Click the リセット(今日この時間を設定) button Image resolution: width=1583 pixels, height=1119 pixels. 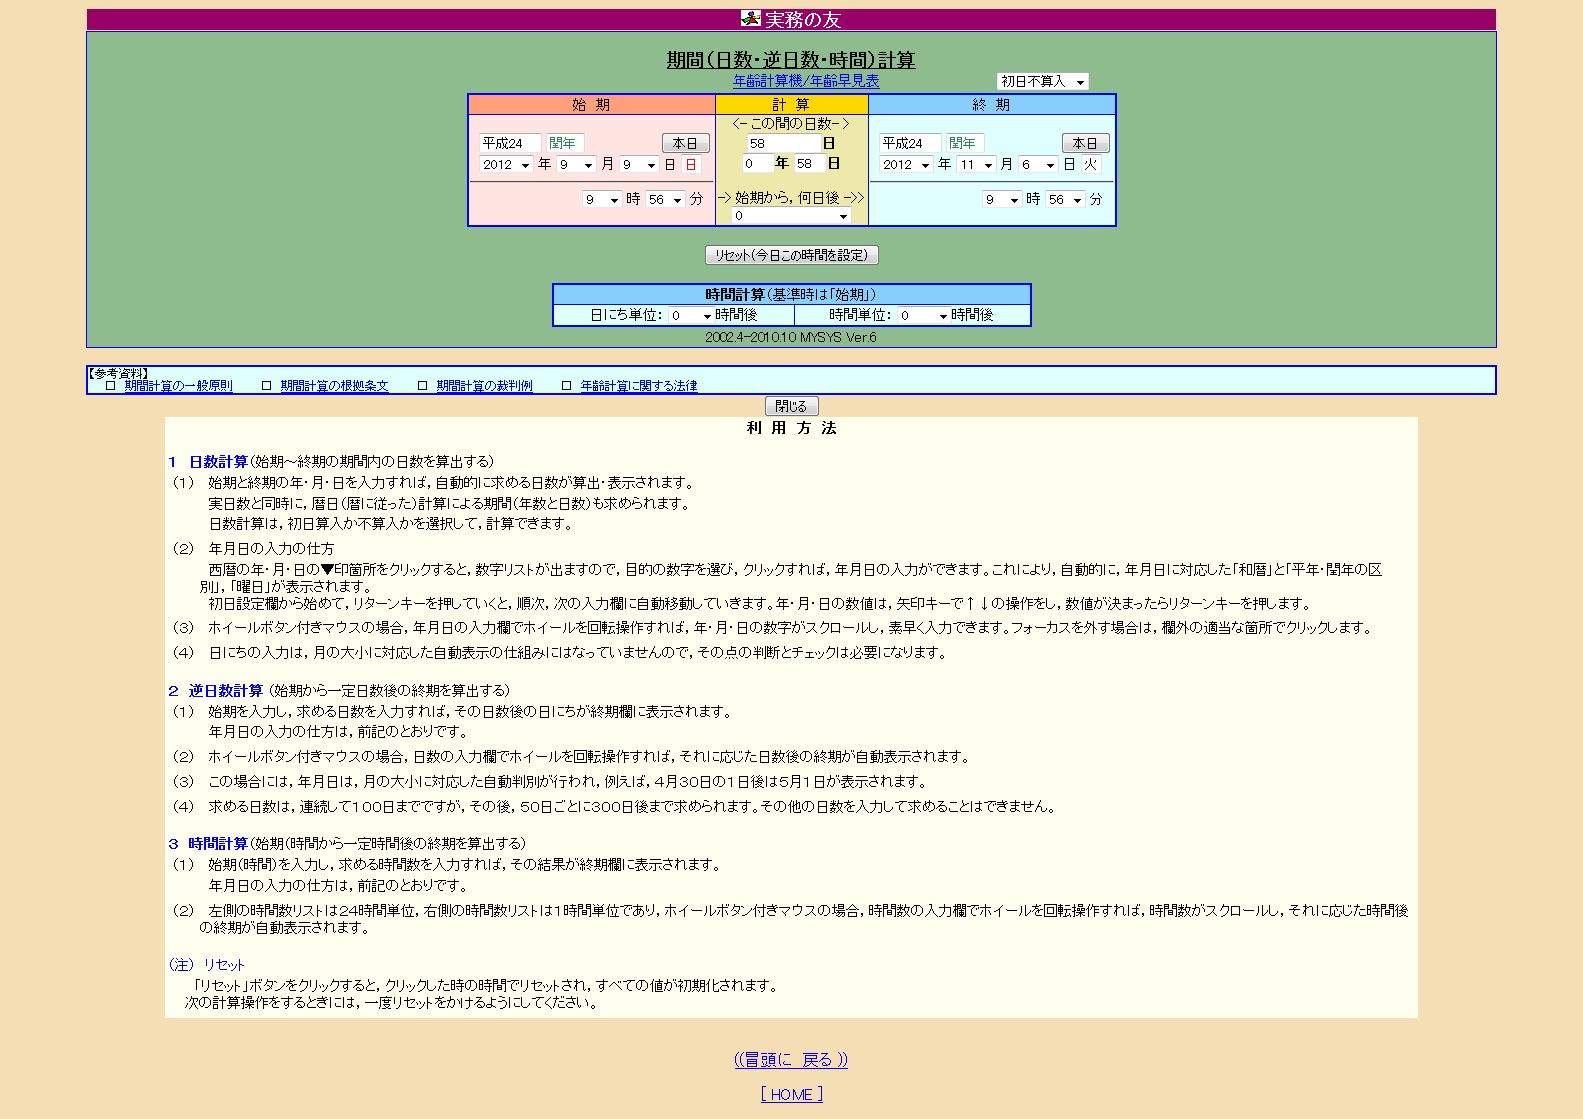pos(791,255)
